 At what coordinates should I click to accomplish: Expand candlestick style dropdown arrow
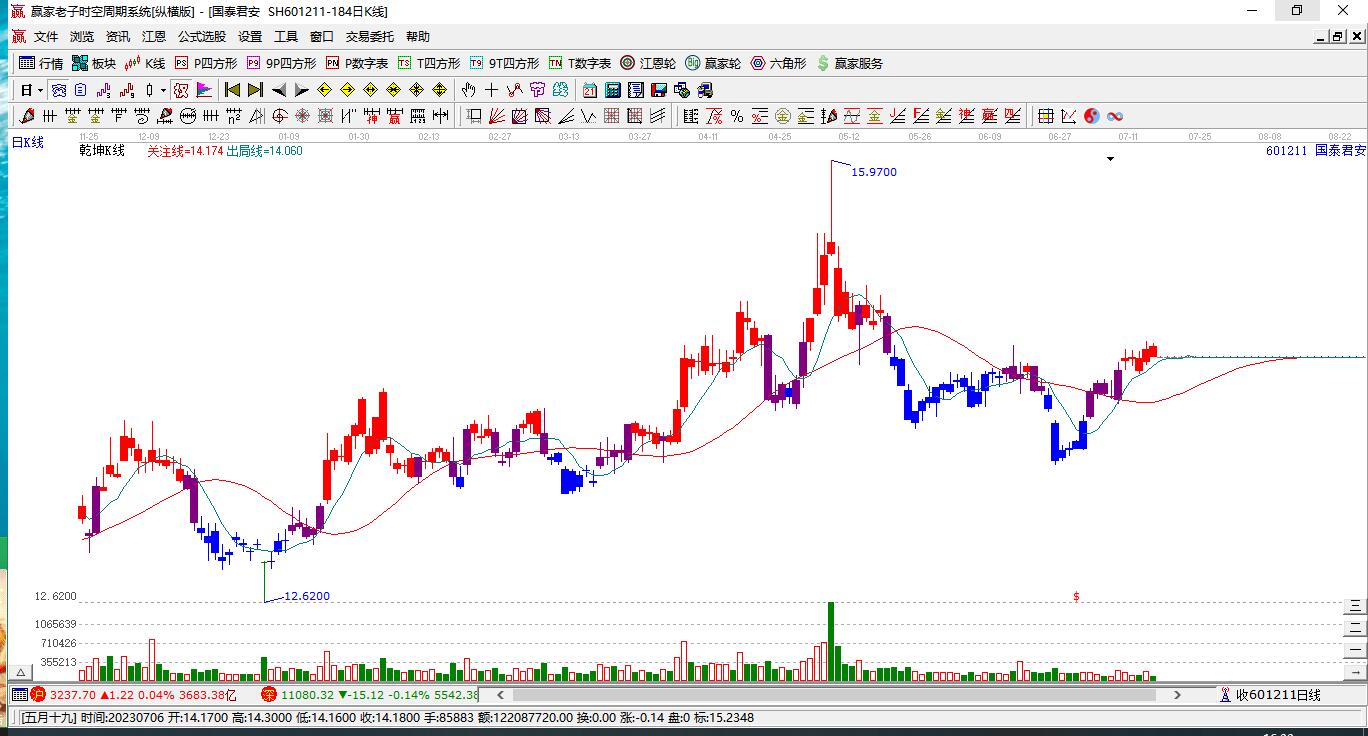tap(163, 91)
